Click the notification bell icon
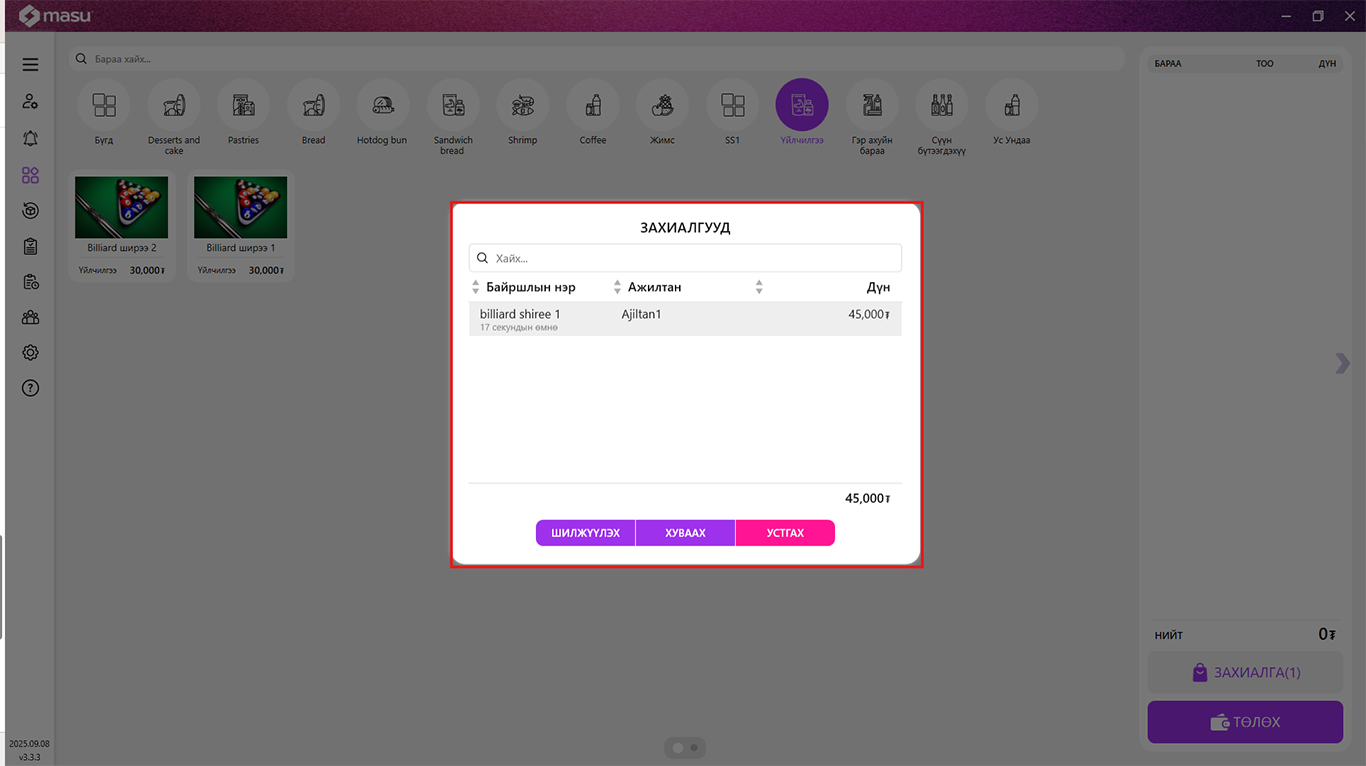This screenshot has height=766, width=1366. tap(30, 138)
